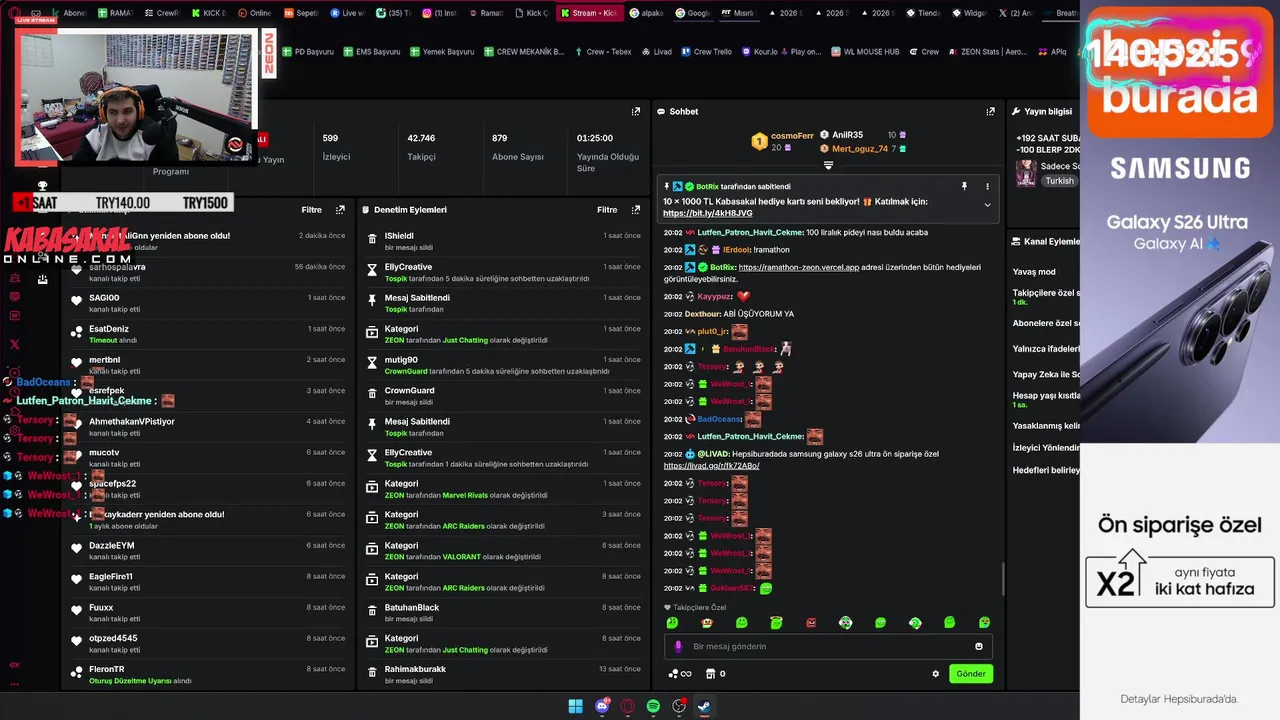
Task: Switch to the Online browser tab
Action: click(254, 13)
